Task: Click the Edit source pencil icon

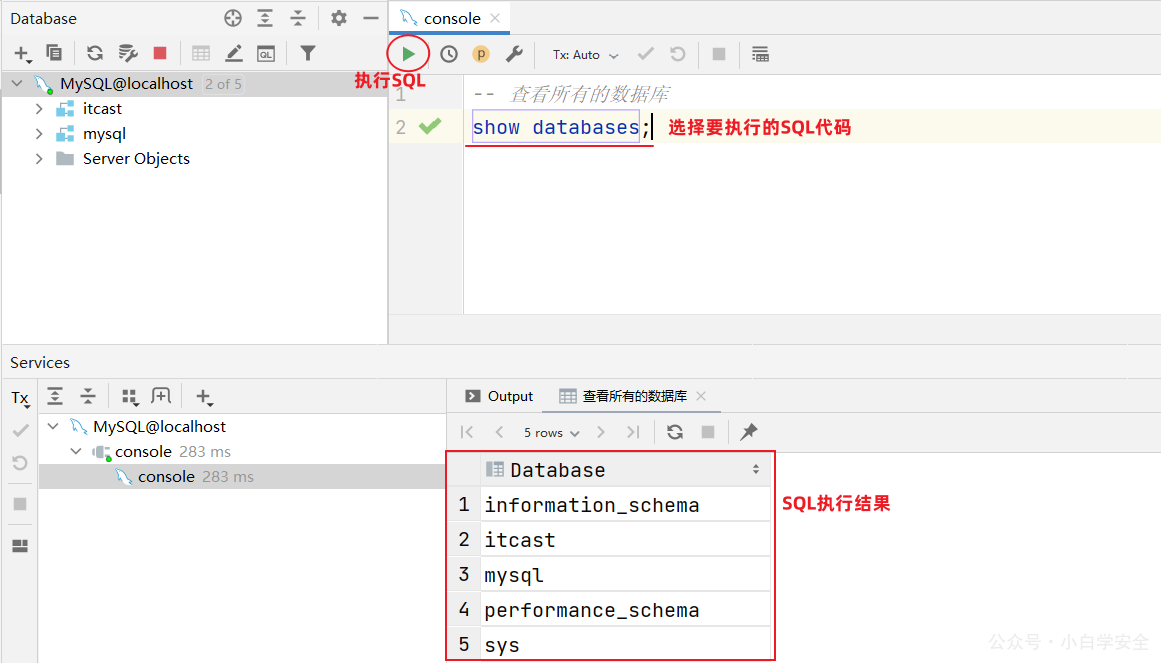Action: pos(234,53)
